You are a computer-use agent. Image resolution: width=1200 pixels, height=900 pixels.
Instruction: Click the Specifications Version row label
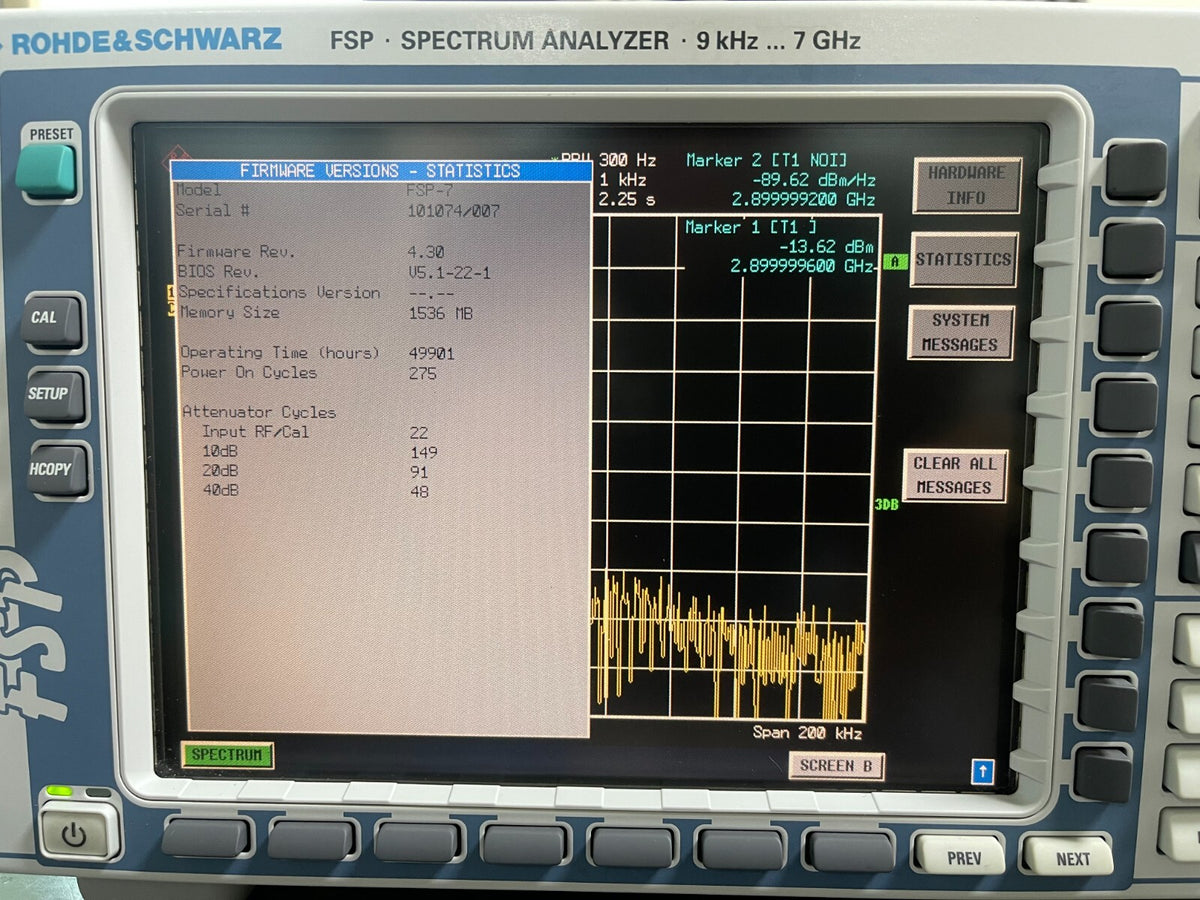(x=280, y=292)
